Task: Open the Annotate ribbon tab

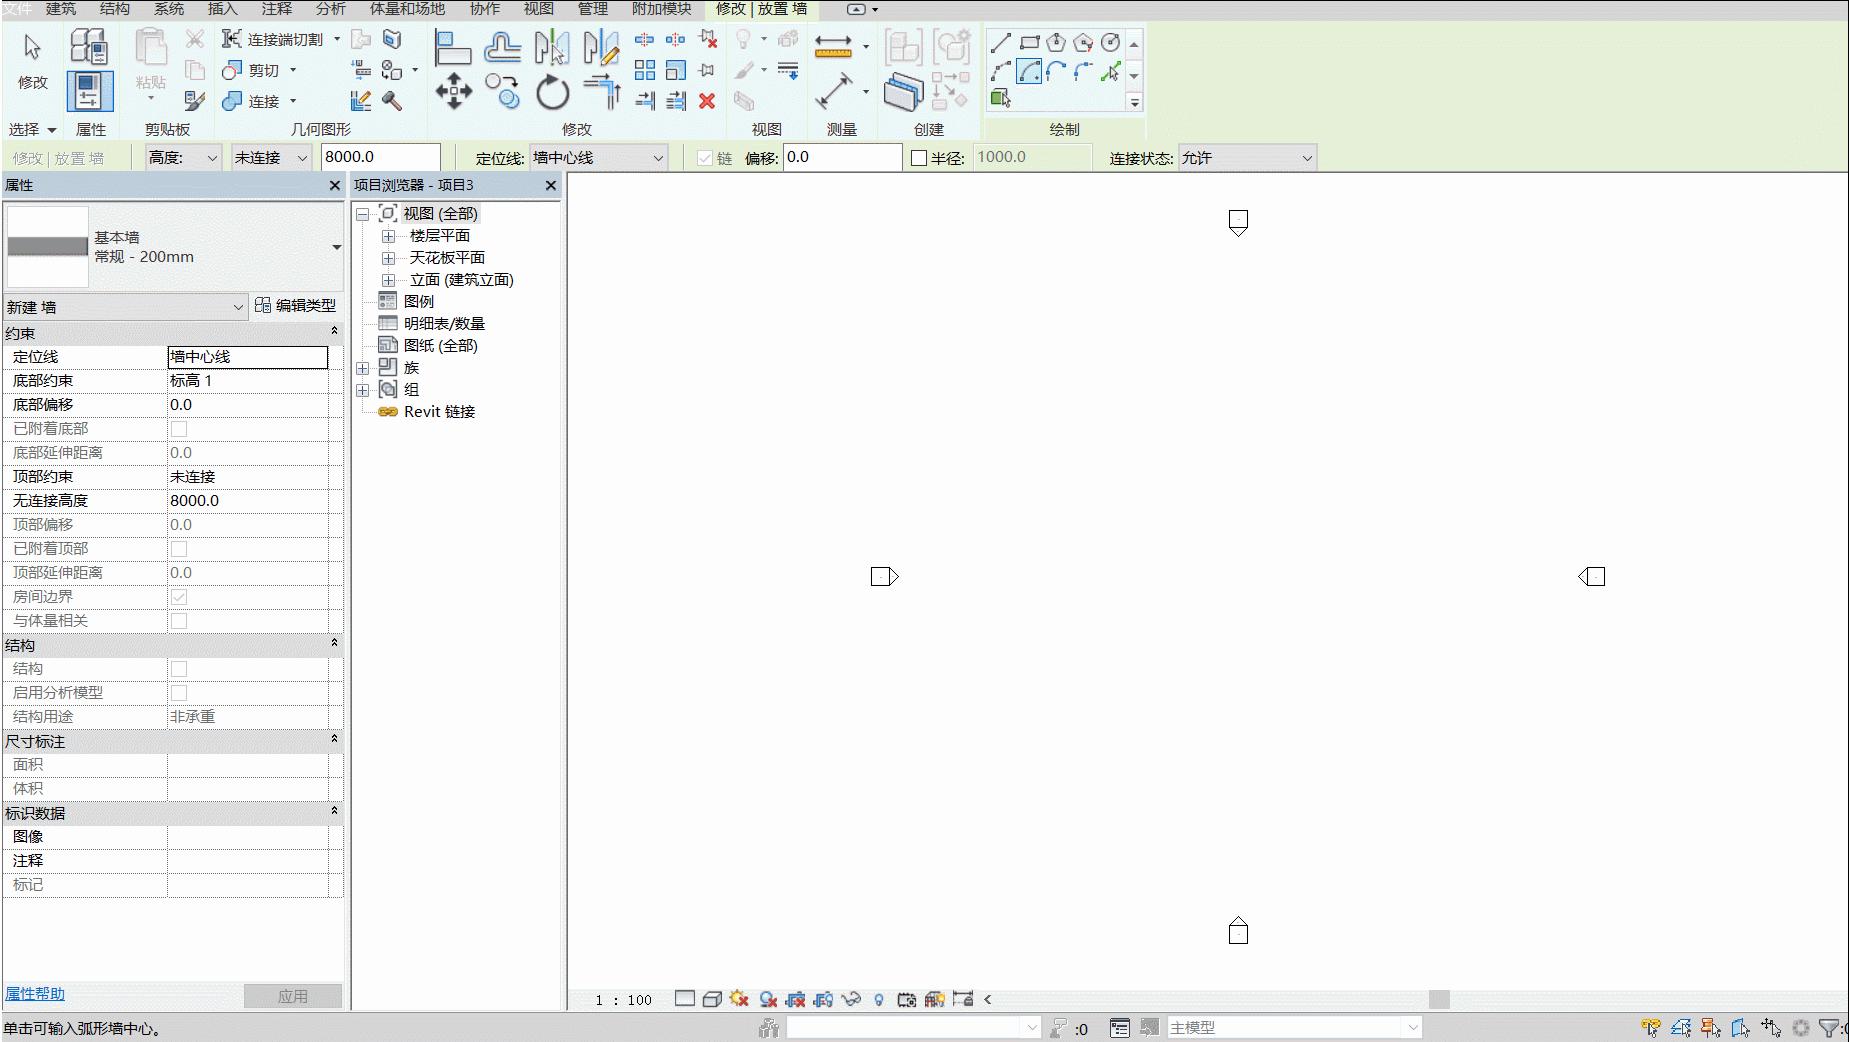Action: pyautogui.click(x=277, y=9)
